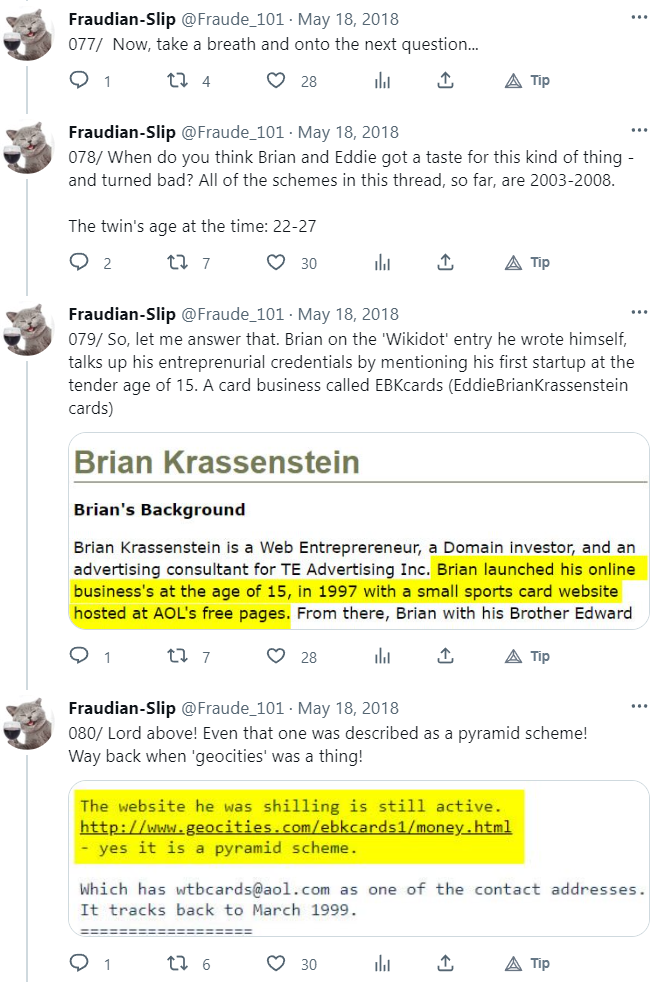Open Fraudian-Slip profile avatar on tweet 078

pos(29,149)
